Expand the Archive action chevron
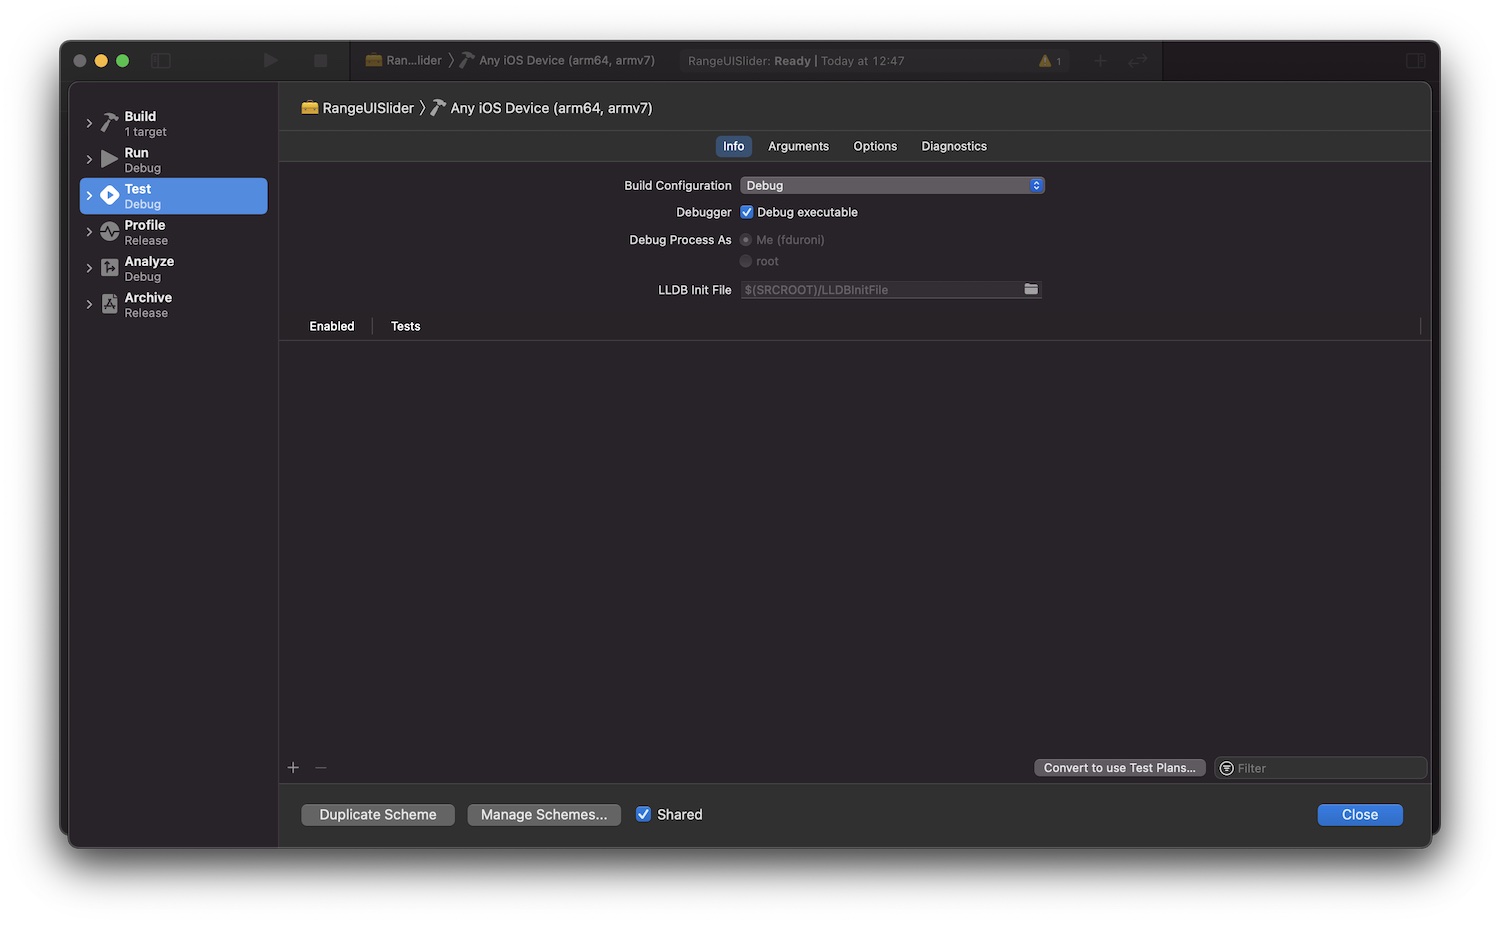The image size is (1500, 927). tap(89, 304)
